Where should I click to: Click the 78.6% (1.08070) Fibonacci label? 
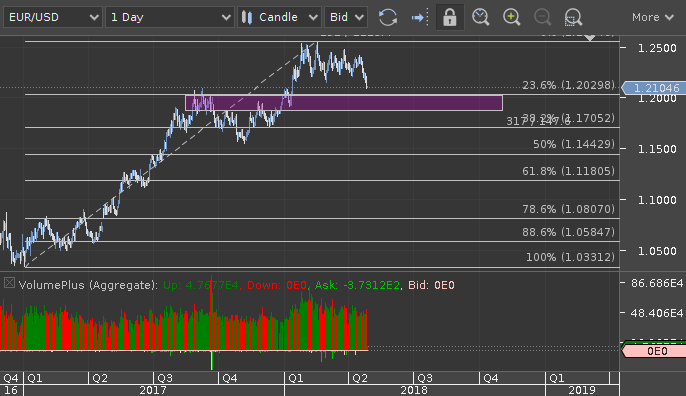568,209
